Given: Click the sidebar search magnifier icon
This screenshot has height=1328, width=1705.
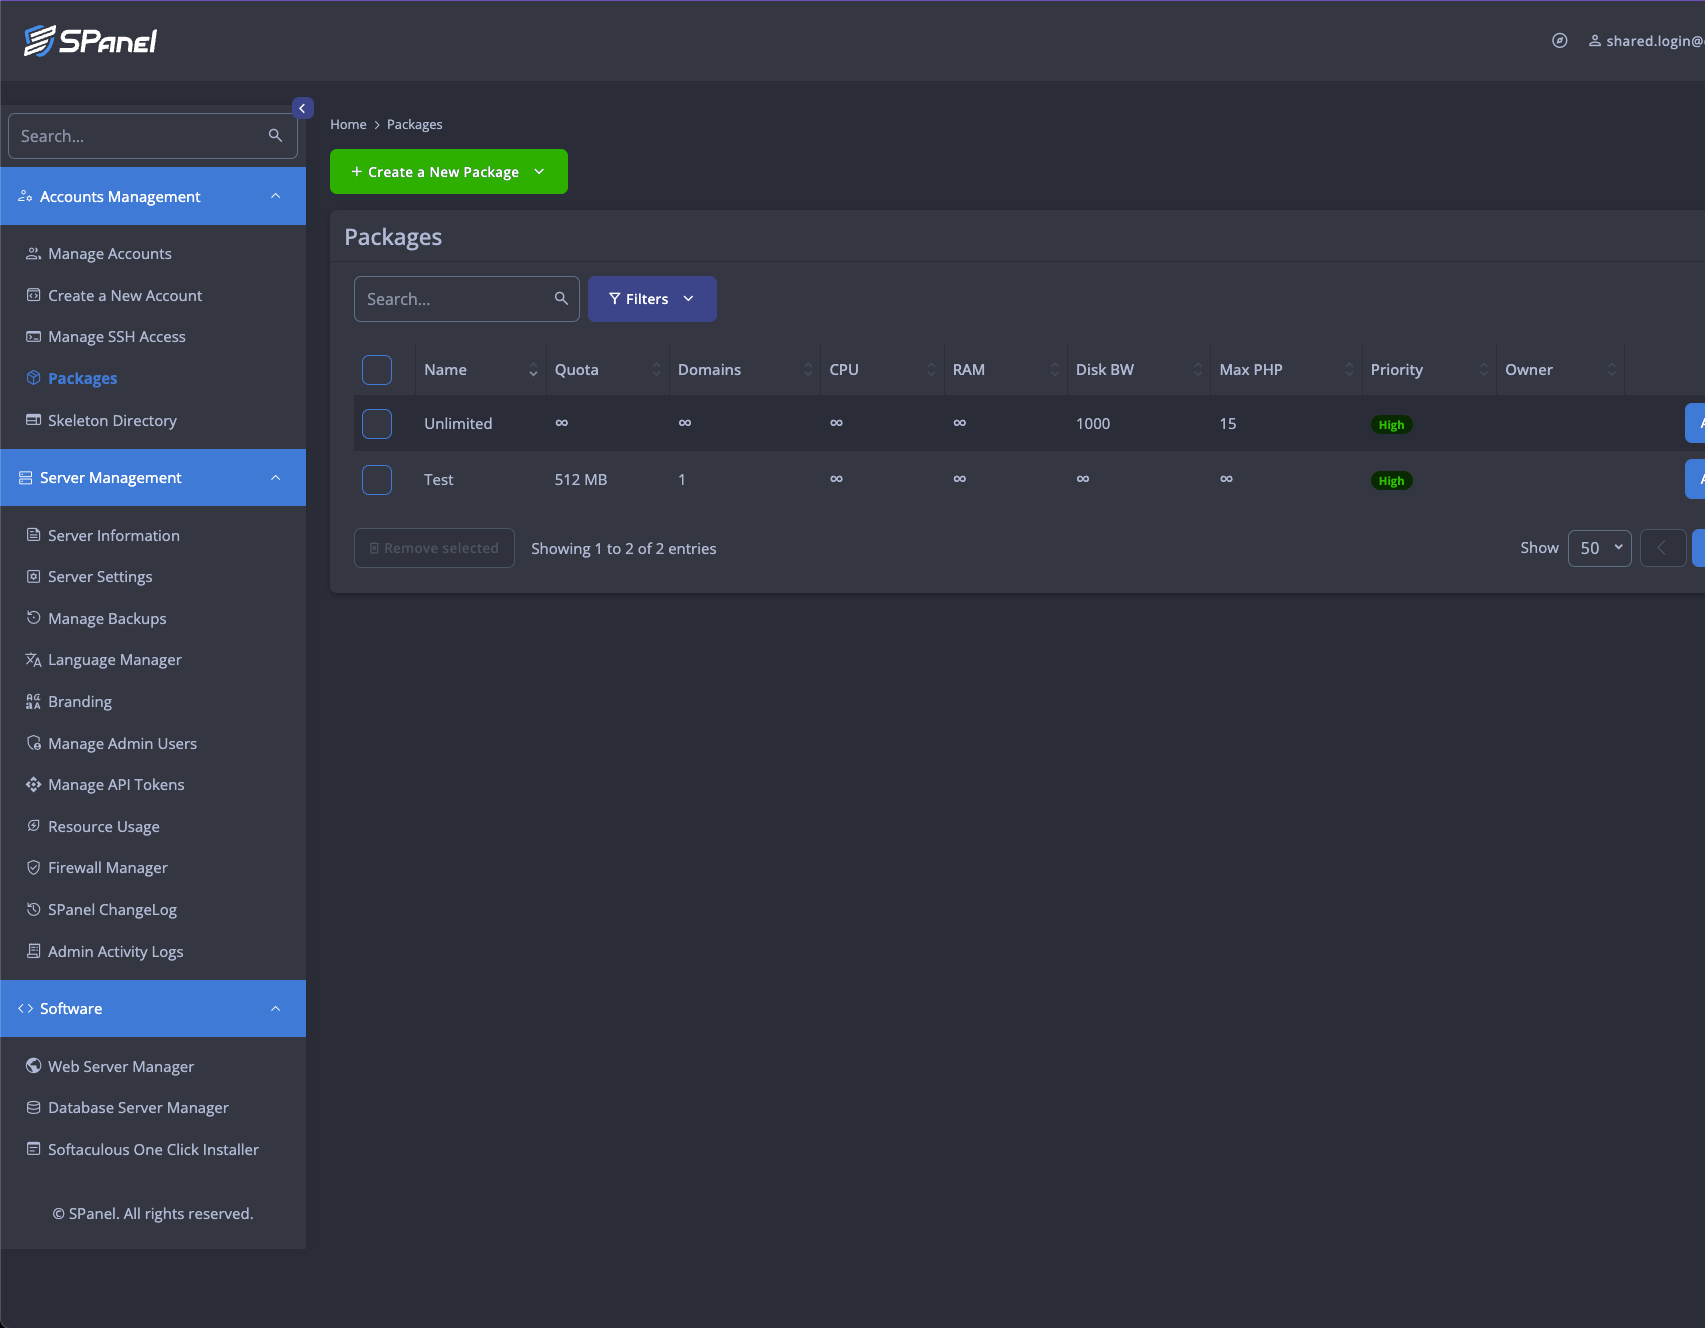Looking at the screenshot, I should 275,136.
